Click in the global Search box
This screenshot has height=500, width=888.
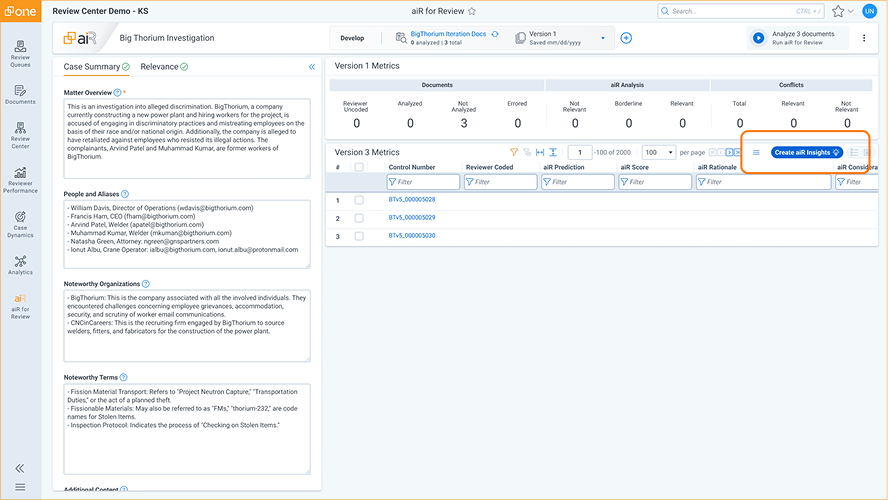[740, 11]
